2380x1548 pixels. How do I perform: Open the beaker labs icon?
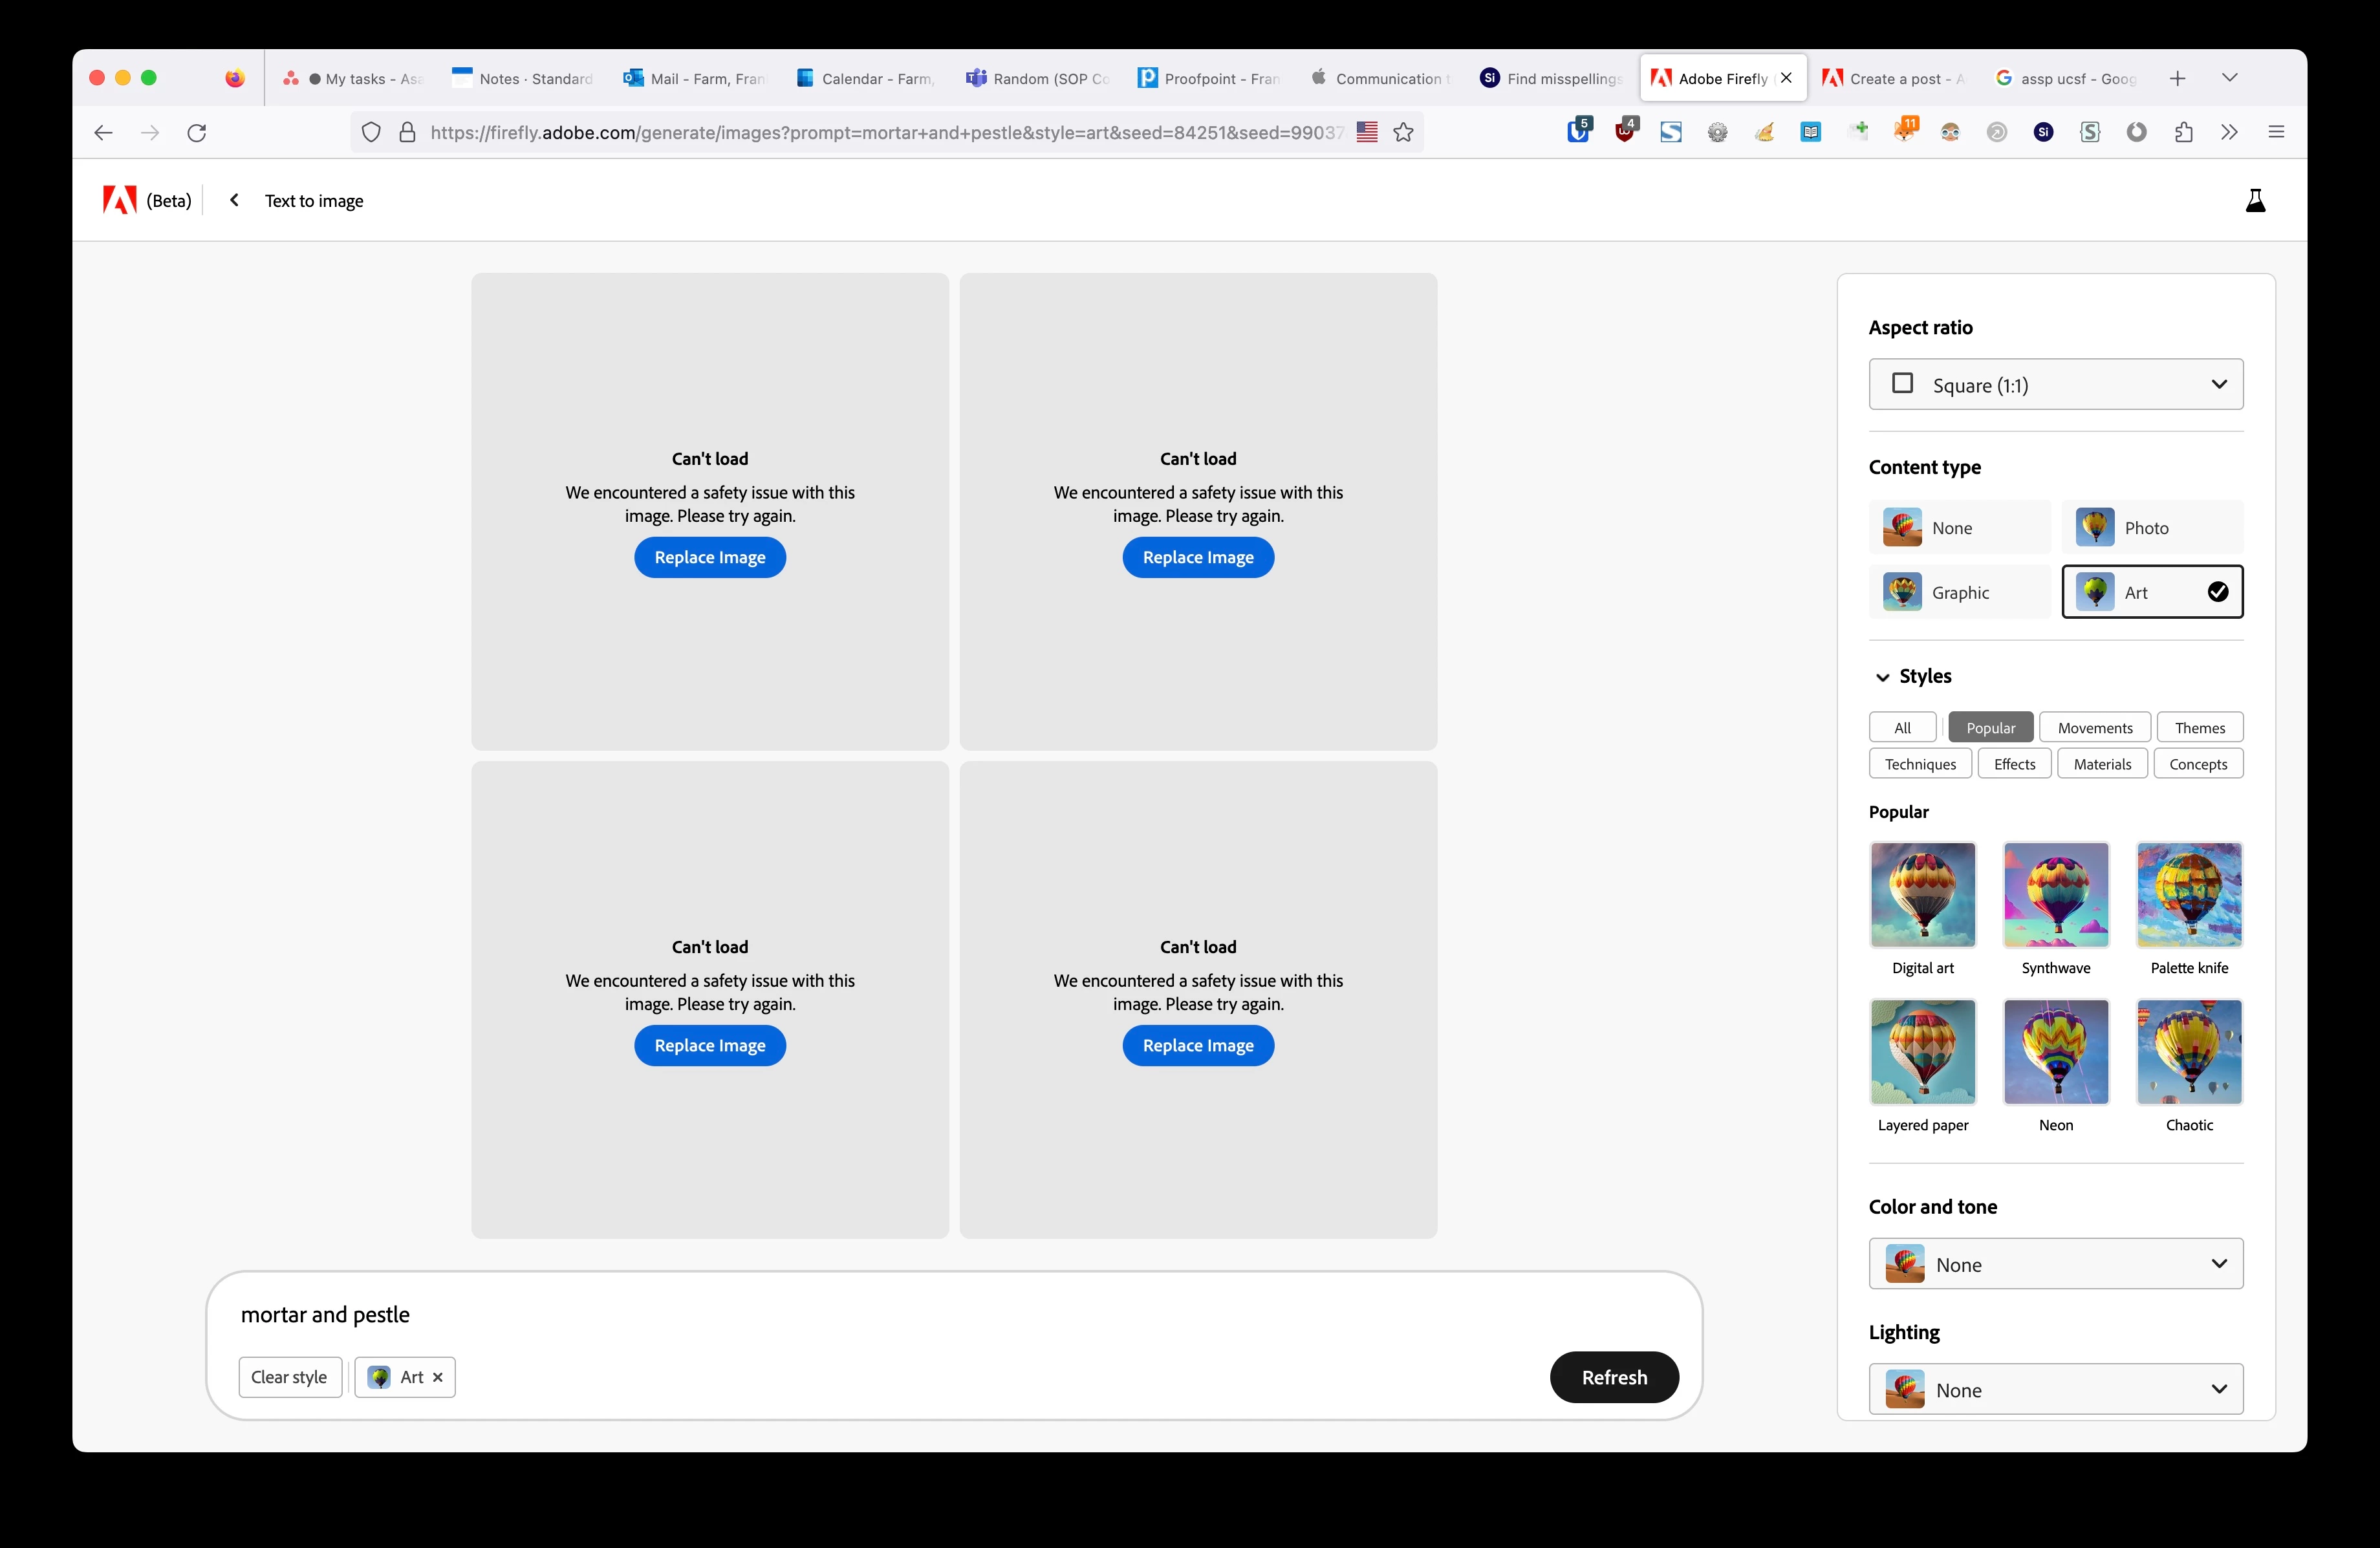[x=2255, y=200]
